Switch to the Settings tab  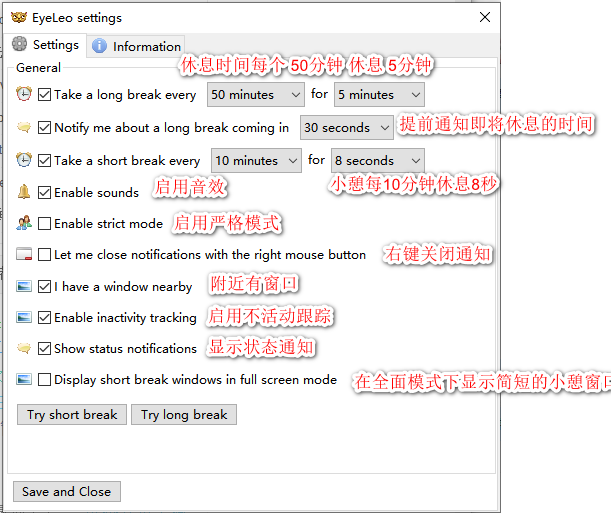[45, 44]
